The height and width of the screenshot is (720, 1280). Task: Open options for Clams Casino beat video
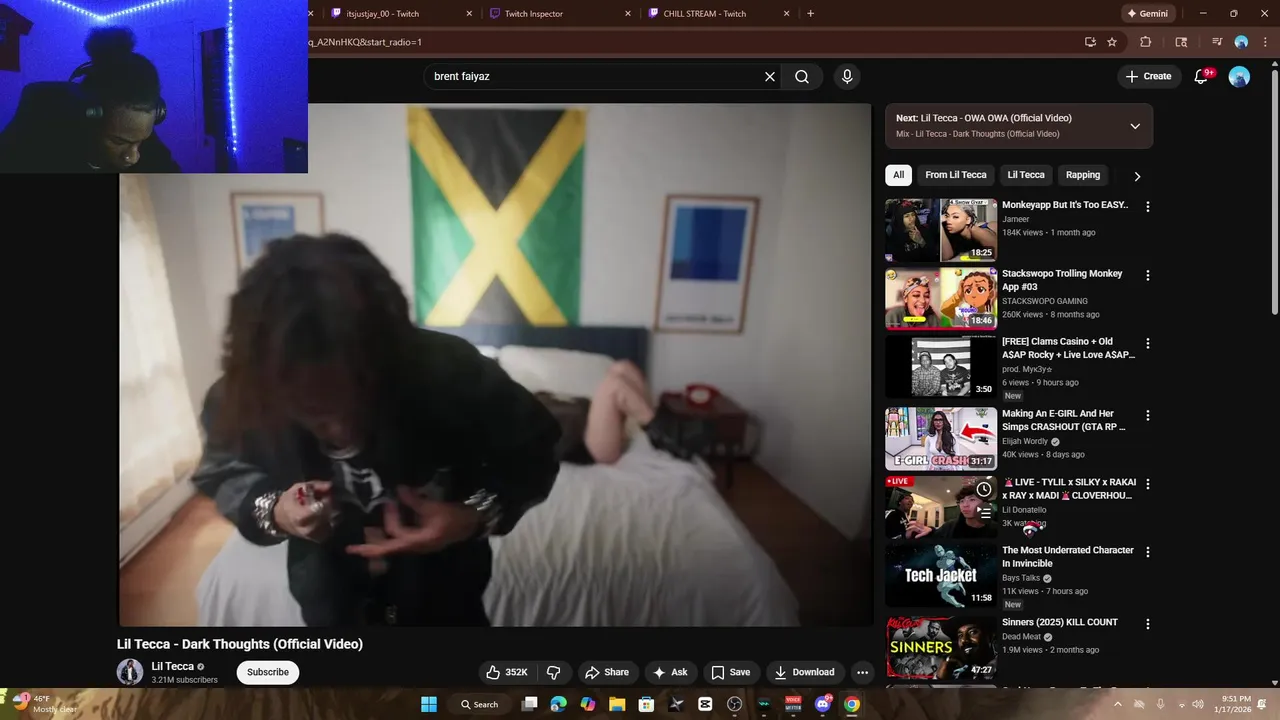point(1148,343)
